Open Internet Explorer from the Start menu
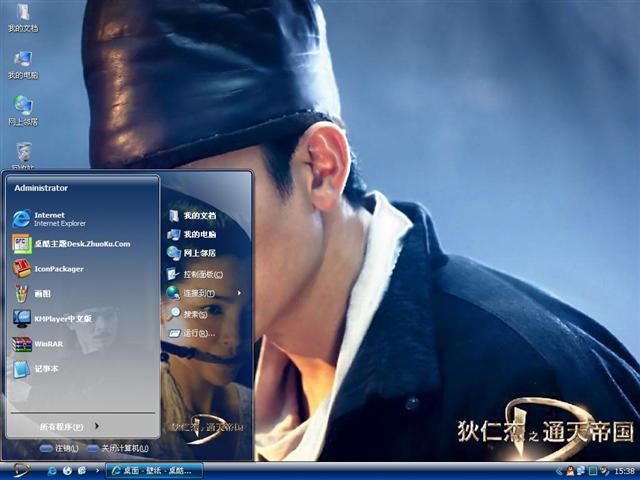The width and height of the screenshot is (640, 480). click(50, 218)
